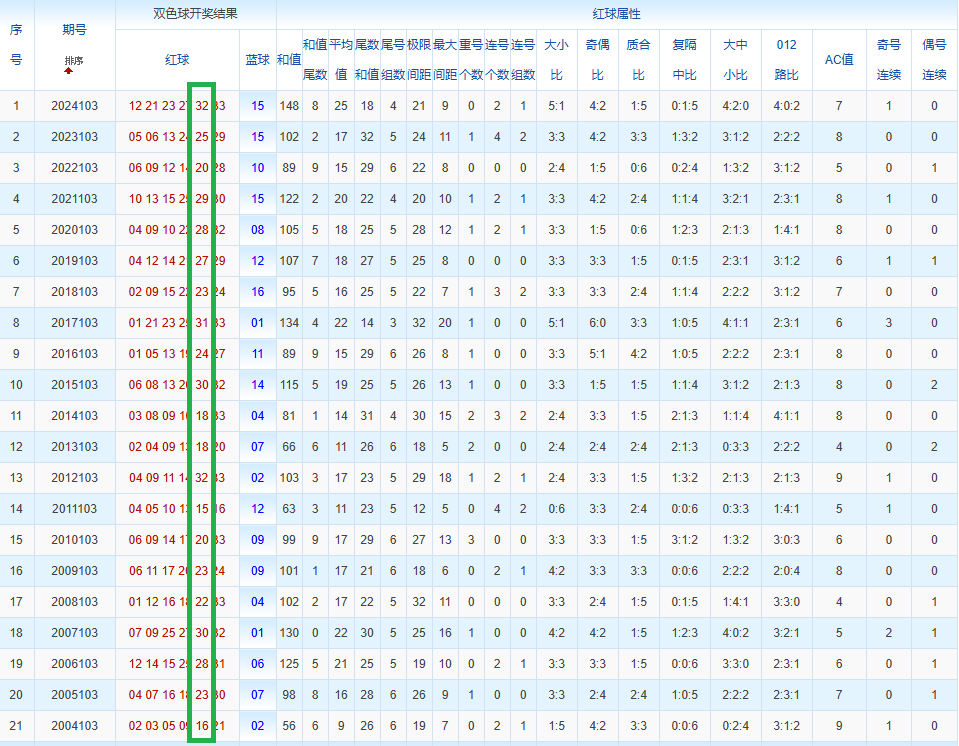
Task: Select period number 2022103
Action: click(x=75, y=168)
